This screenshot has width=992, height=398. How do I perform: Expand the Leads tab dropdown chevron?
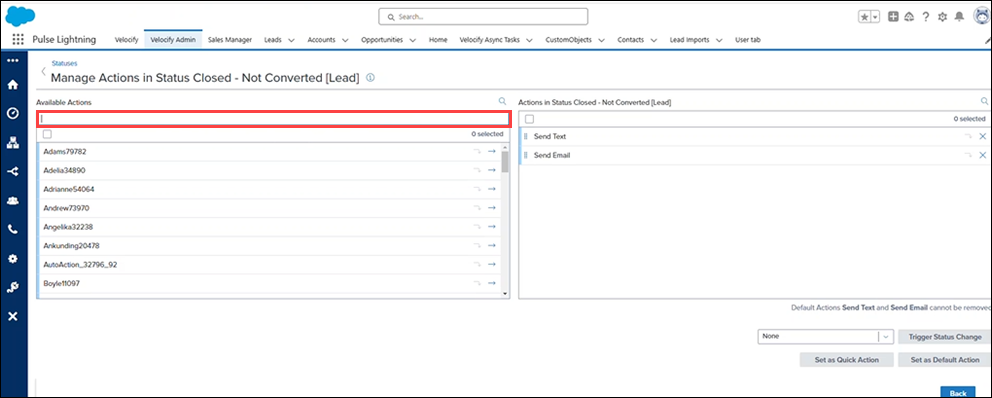click(x=291, y=40)
